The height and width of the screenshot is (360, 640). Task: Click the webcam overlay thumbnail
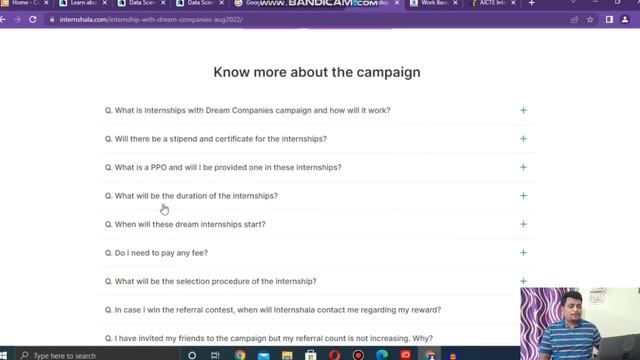[580, 324]
